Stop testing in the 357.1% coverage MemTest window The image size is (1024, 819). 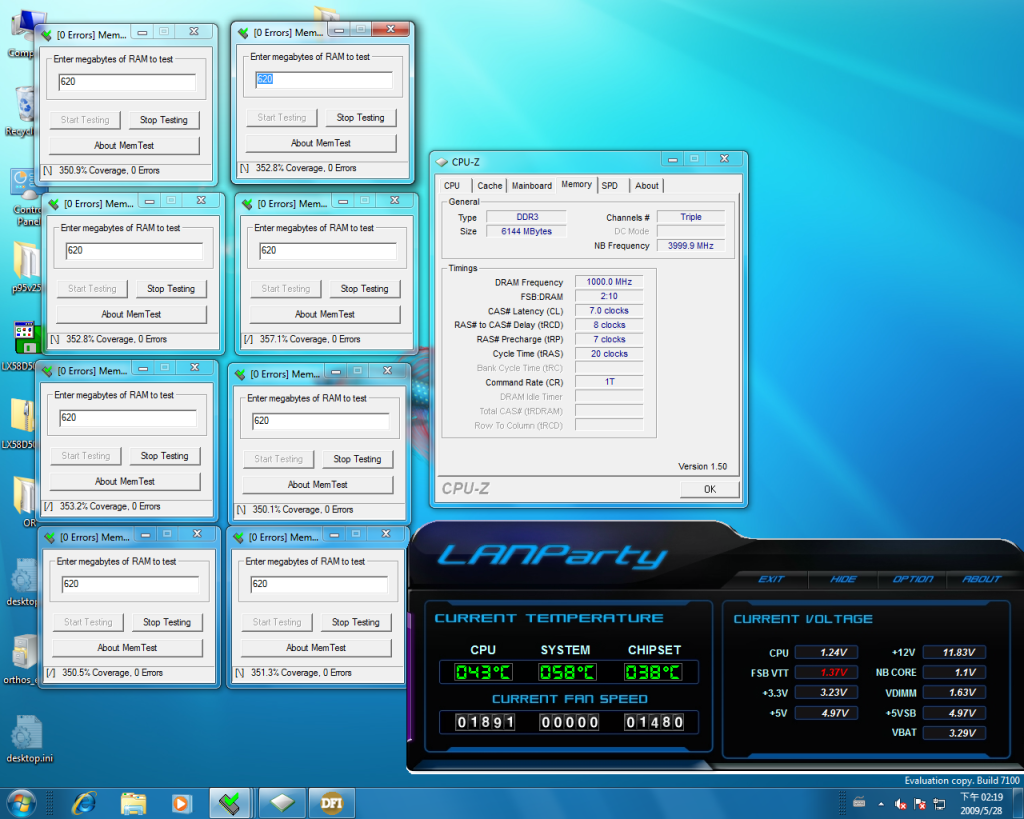pos(364,289)
